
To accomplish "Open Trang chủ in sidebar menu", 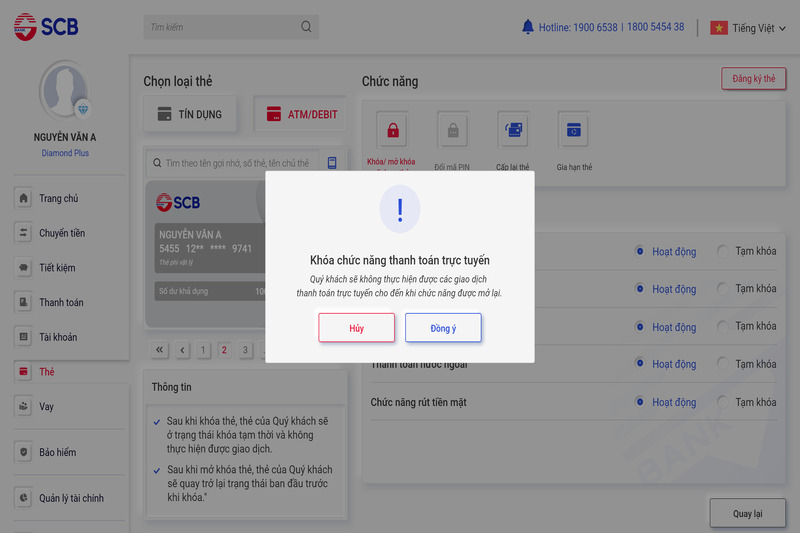I will click(x=58, y=198).
